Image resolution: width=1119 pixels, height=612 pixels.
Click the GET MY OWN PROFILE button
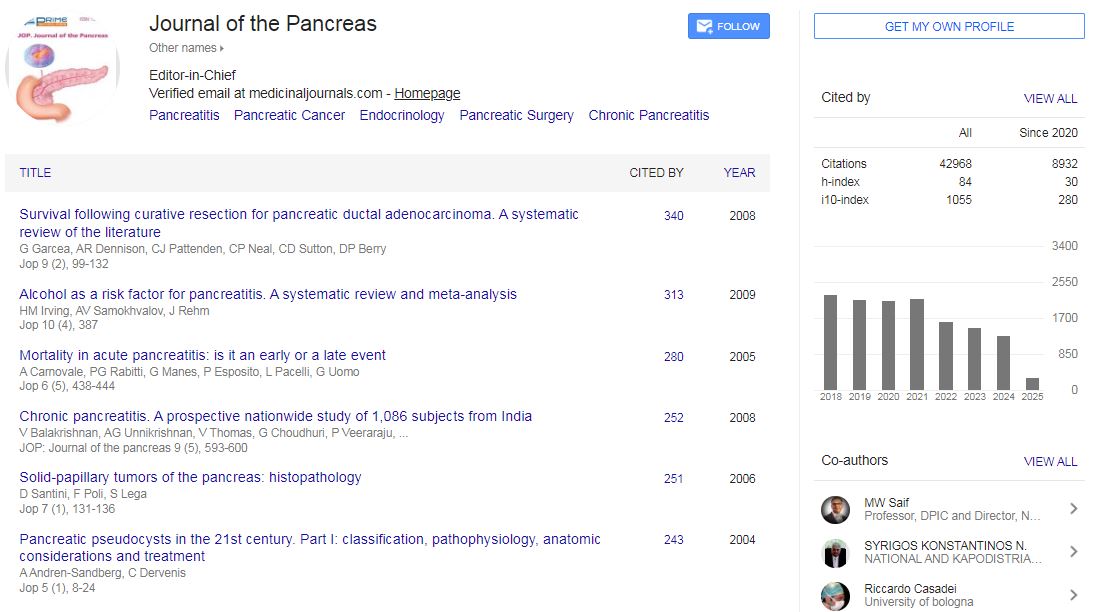click(x=948, y=26)
